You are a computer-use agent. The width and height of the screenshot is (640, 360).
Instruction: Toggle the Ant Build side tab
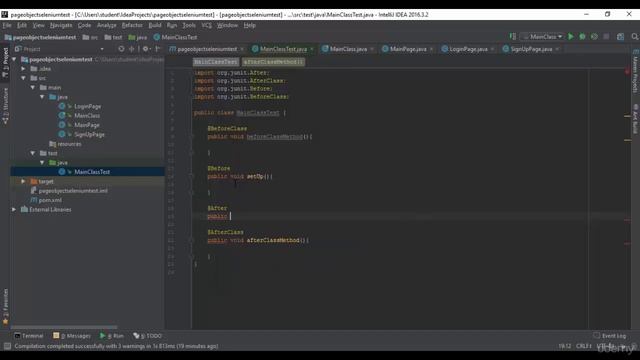pos(636,118)
